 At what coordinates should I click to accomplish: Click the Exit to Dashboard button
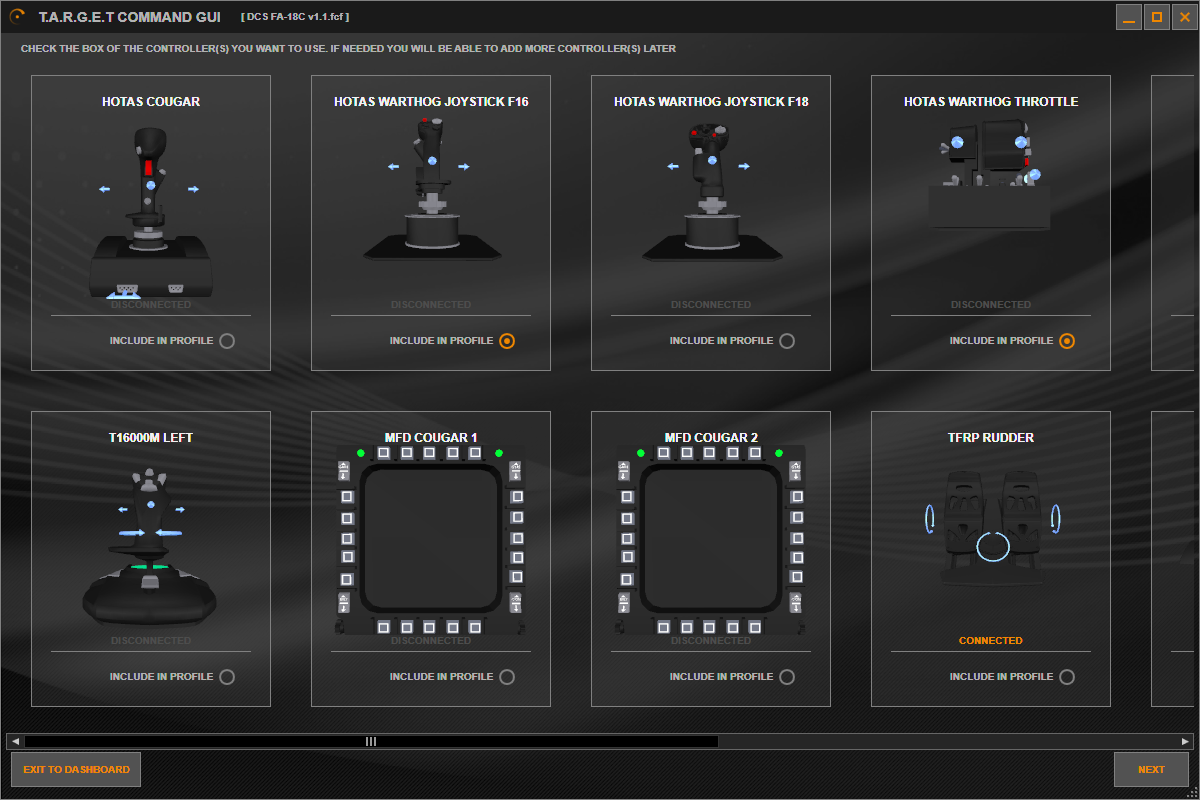(x=76, y=770)
